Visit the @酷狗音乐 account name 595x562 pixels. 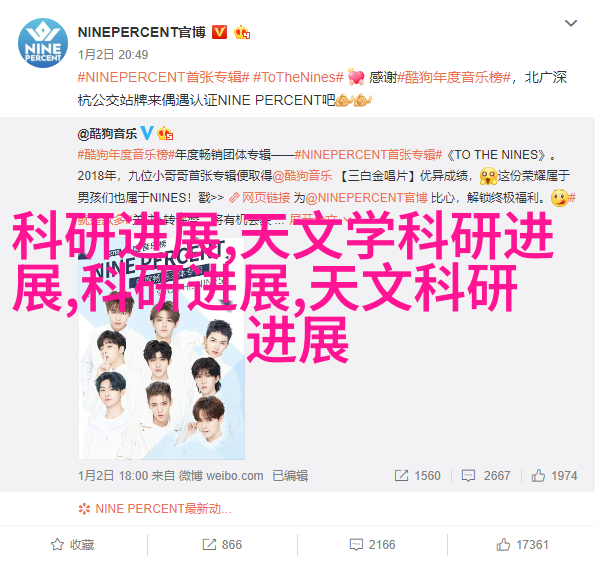coord(107,134)
